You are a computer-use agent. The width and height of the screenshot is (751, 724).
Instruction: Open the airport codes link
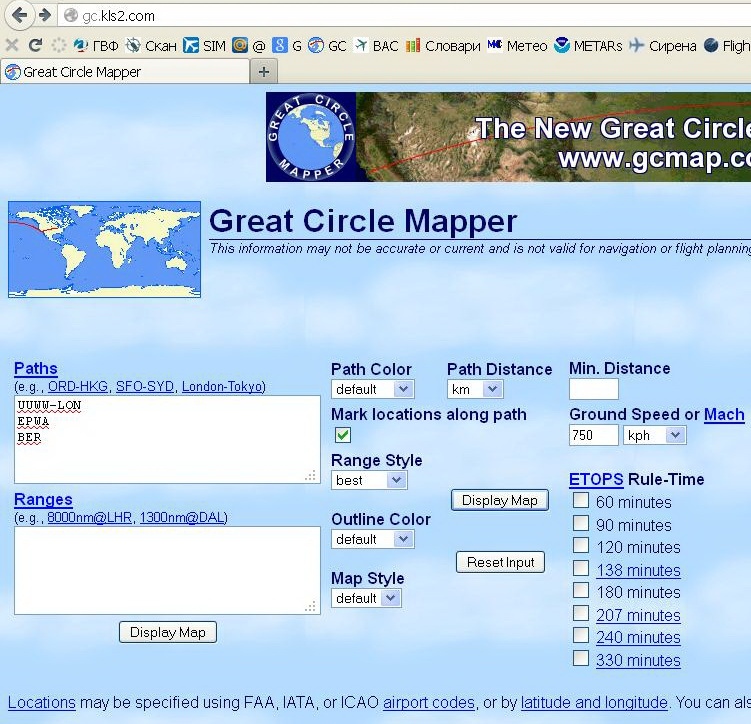(429, 702)
